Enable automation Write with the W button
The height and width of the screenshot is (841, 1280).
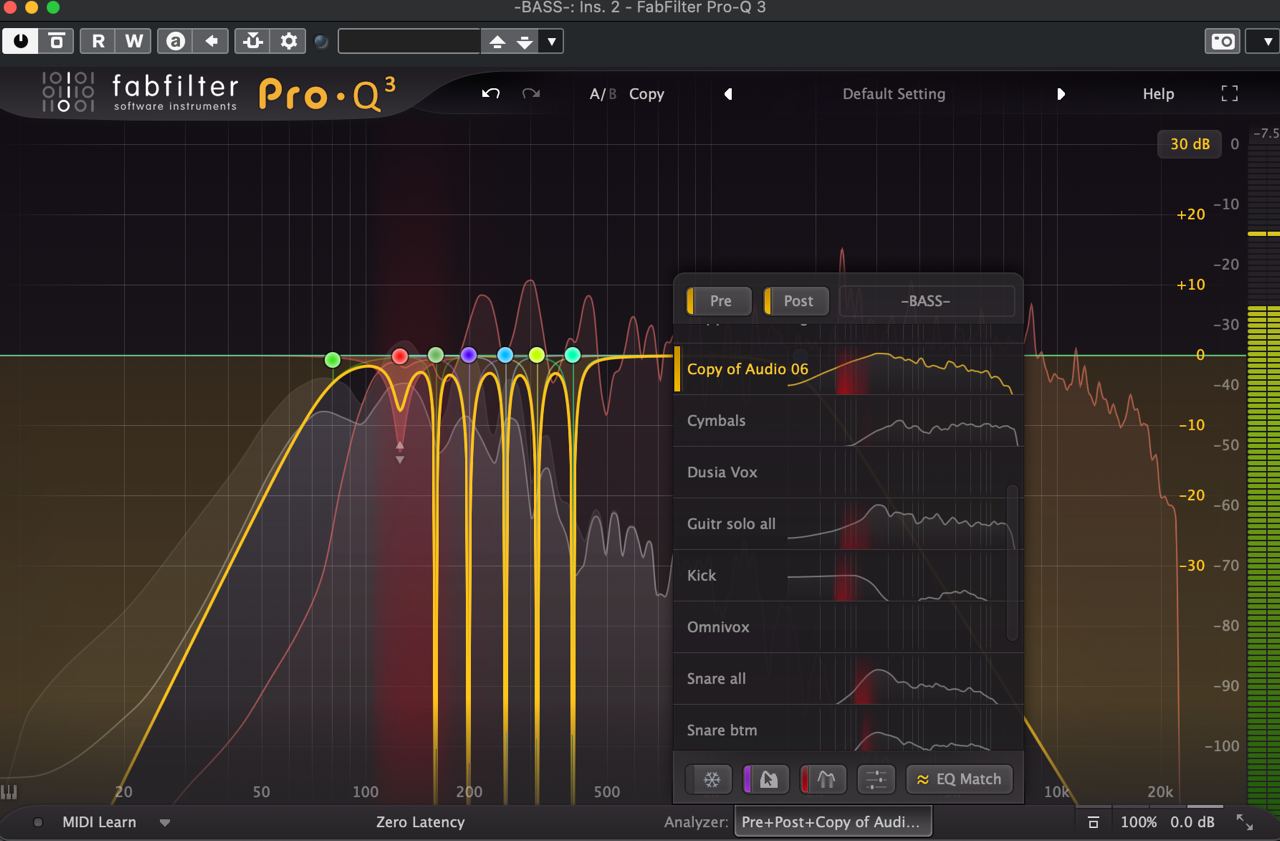(x=134, y=41)
